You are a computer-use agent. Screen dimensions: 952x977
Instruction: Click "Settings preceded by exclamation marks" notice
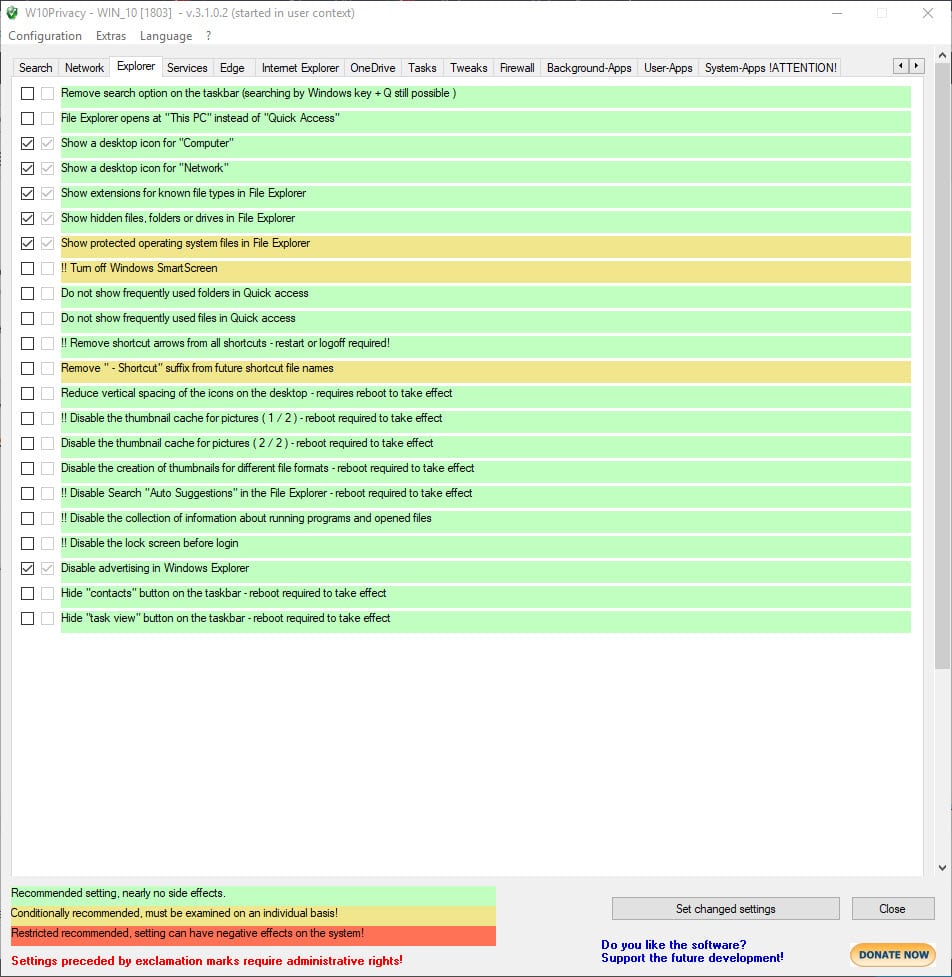[207, 960]
